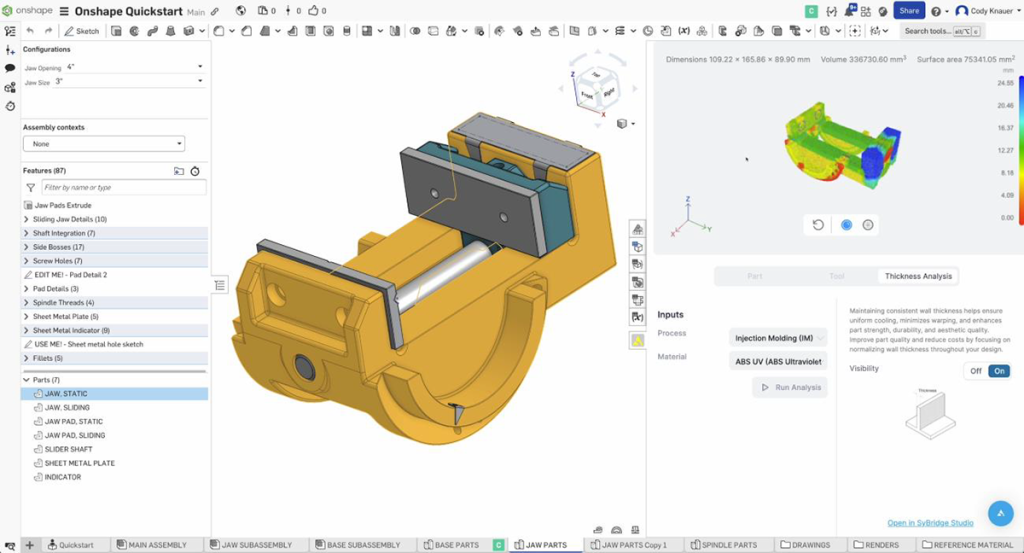Expand Side Bosses folder

(26, 247)
